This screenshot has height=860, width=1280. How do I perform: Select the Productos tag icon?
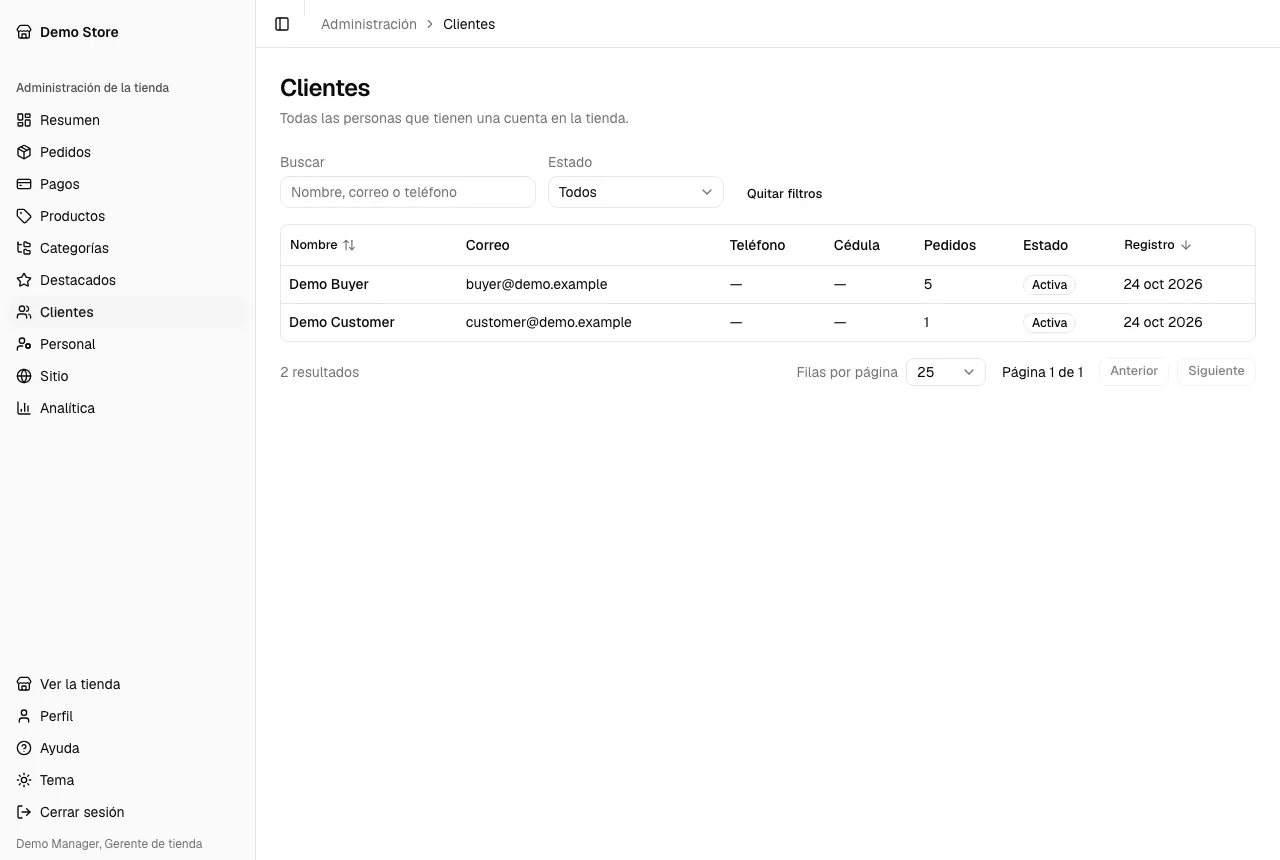coord(24,216)
